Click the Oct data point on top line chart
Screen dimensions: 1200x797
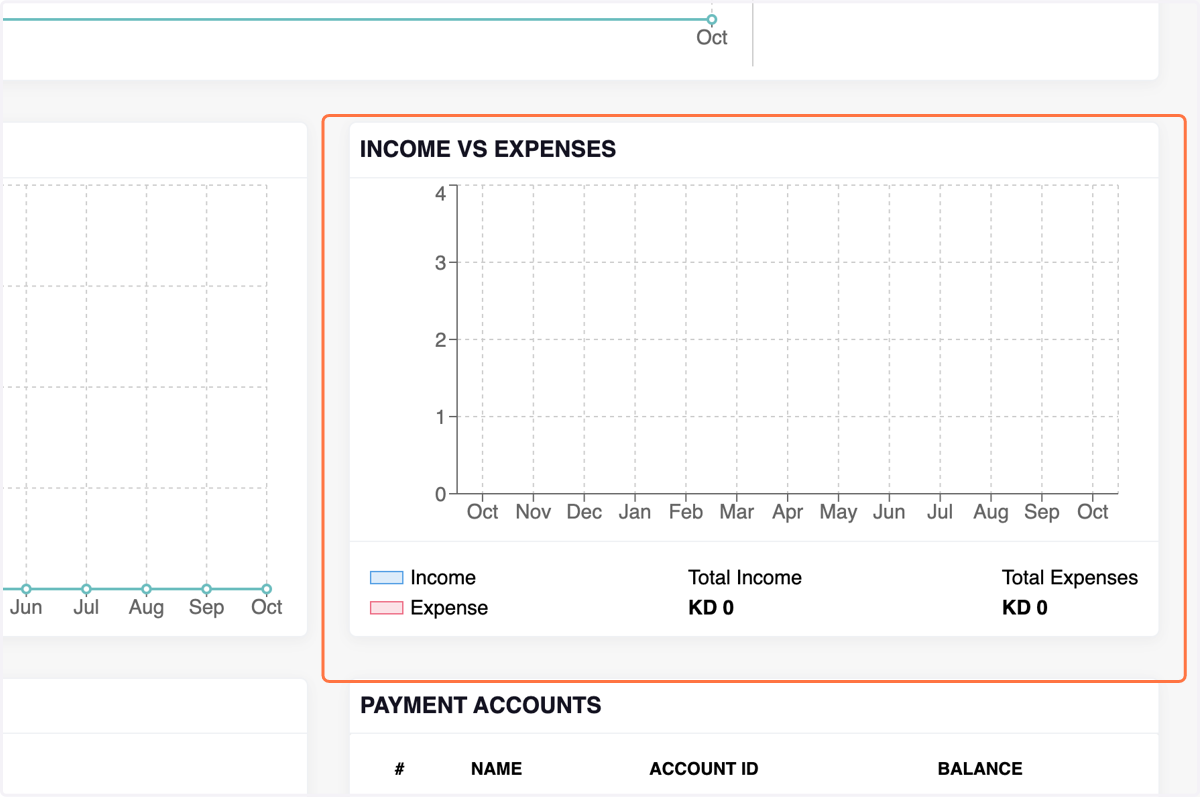(x=712, y=19)
